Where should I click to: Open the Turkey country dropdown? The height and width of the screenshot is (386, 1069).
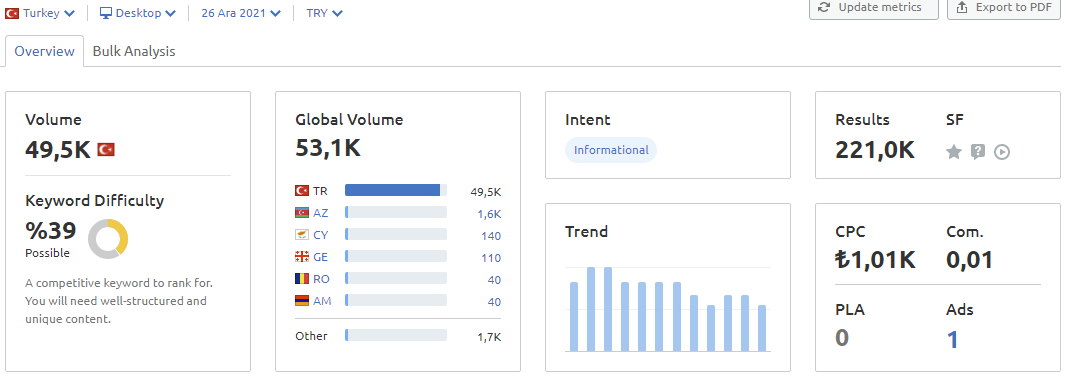(40, 13)
